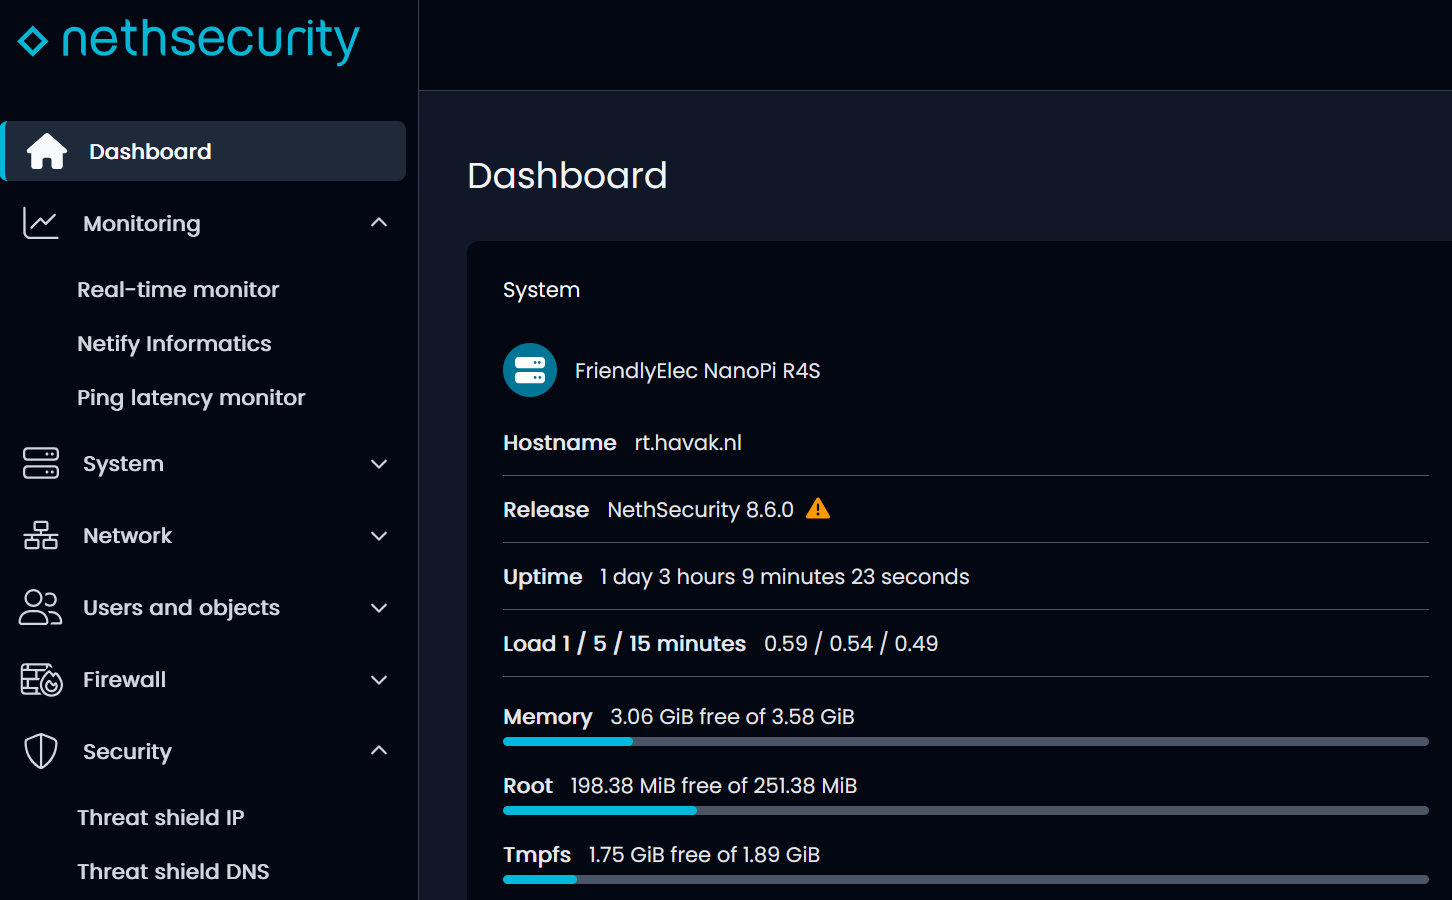Screen dimensions: 1452x900
Task: Open Real-time monitor page
Action: [x=178, y=289]
